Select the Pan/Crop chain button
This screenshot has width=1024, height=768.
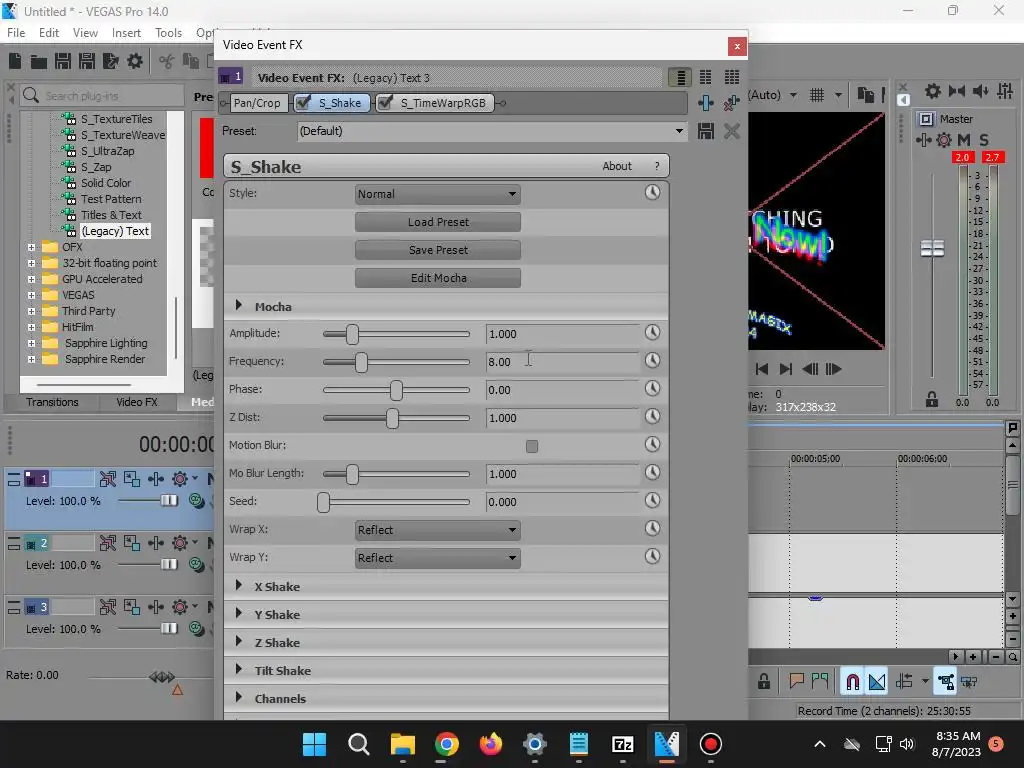point(257,103)
